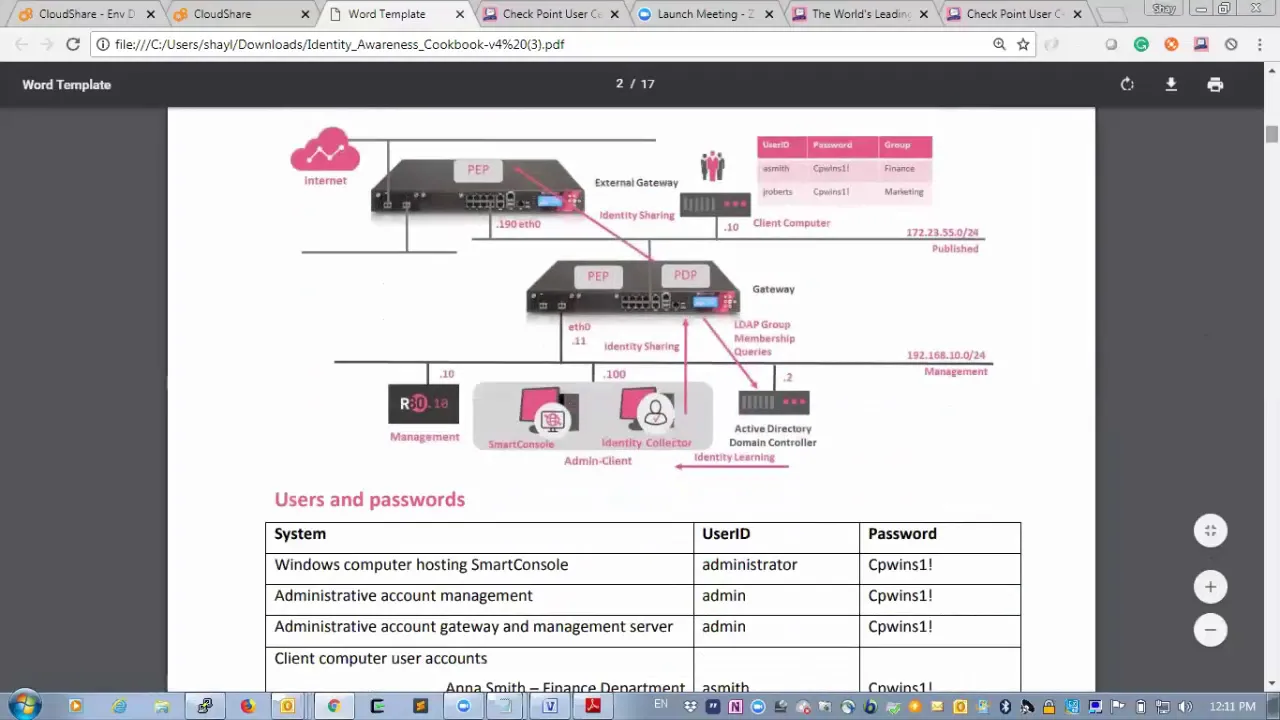
Task: Print the PDF document
Action: click(1215, 85)
